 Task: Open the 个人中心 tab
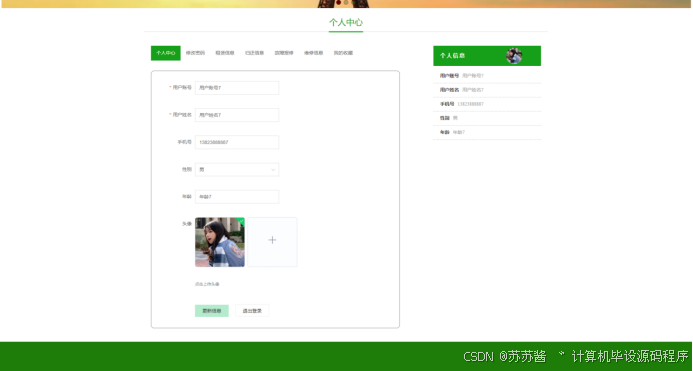(x=166, y=53)
